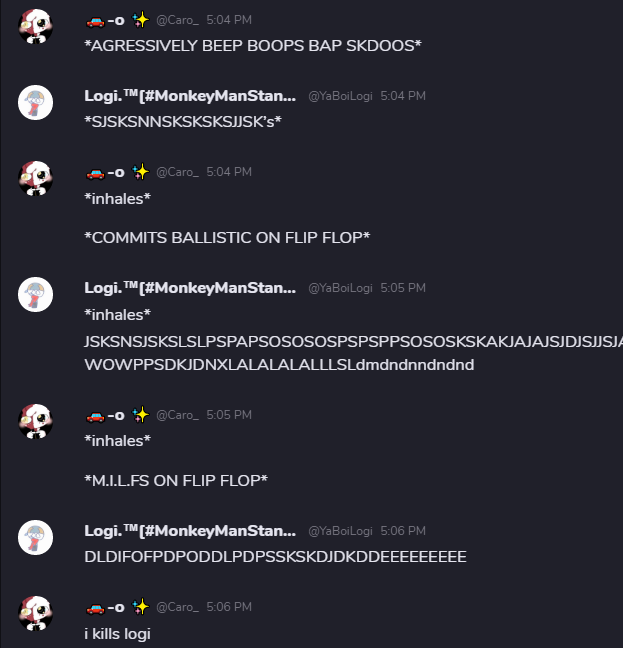Image resolution: width=623 pixels, height=648 pixels.
Task: Click the 5:04 PM timestamp beside @YaBoiLogi
Action: 403,96
